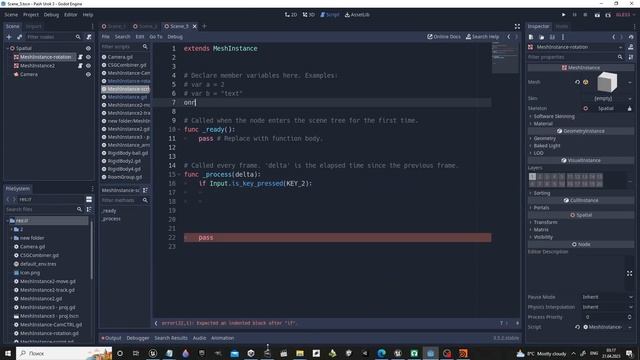Expand the Material section
Viewport: 640px width, 360px height.
(x=543, y=124)
